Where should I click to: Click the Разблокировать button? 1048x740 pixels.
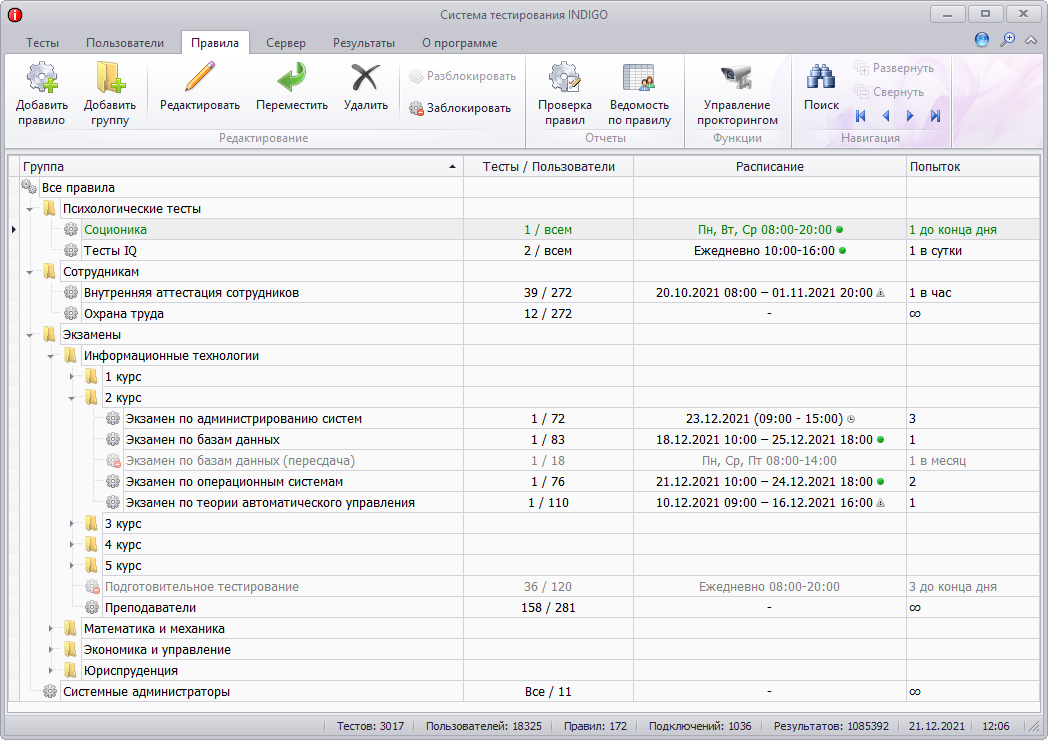pyautogui.click(x=463, y=76)
